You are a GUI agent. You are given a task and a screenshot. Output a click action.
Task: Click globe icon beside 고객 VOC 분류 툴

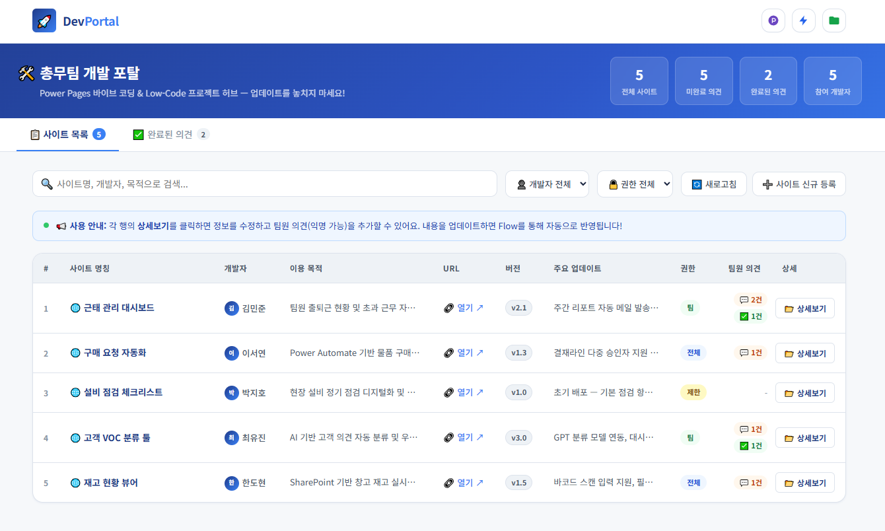point(75,437)
